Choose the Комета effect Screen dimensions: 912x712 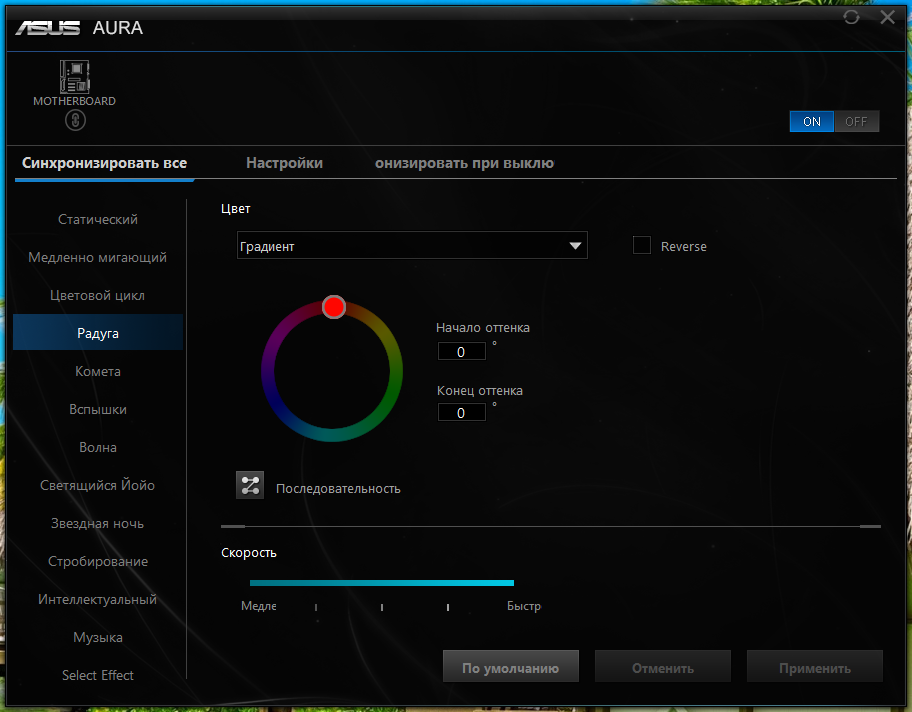pos(98,371)
